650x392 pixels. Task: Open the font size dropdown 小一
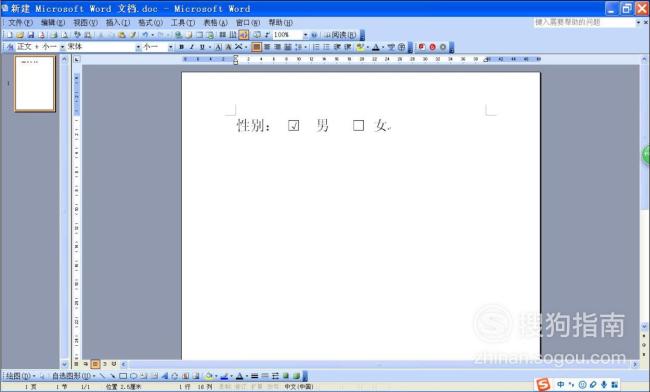[x=170, y=47]
